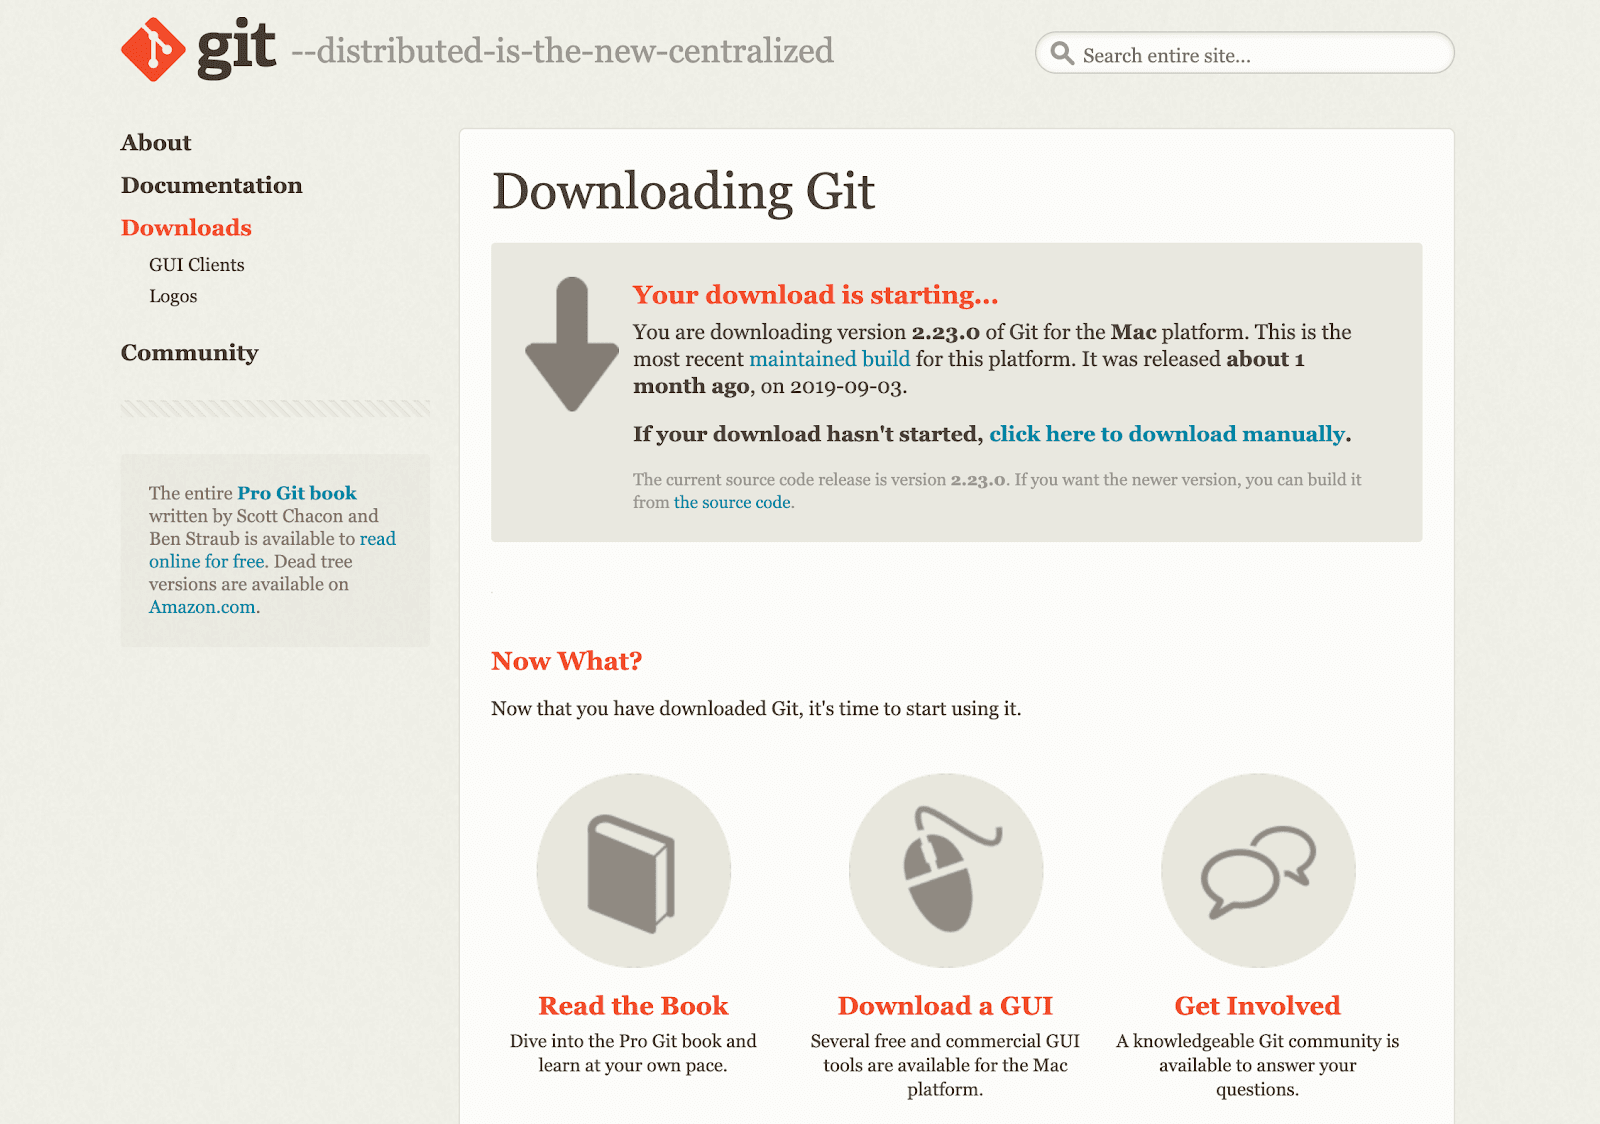Go to Documentation in the sidebar
The width and height of the screenshot is (1600, 1124).
(212, 186)
